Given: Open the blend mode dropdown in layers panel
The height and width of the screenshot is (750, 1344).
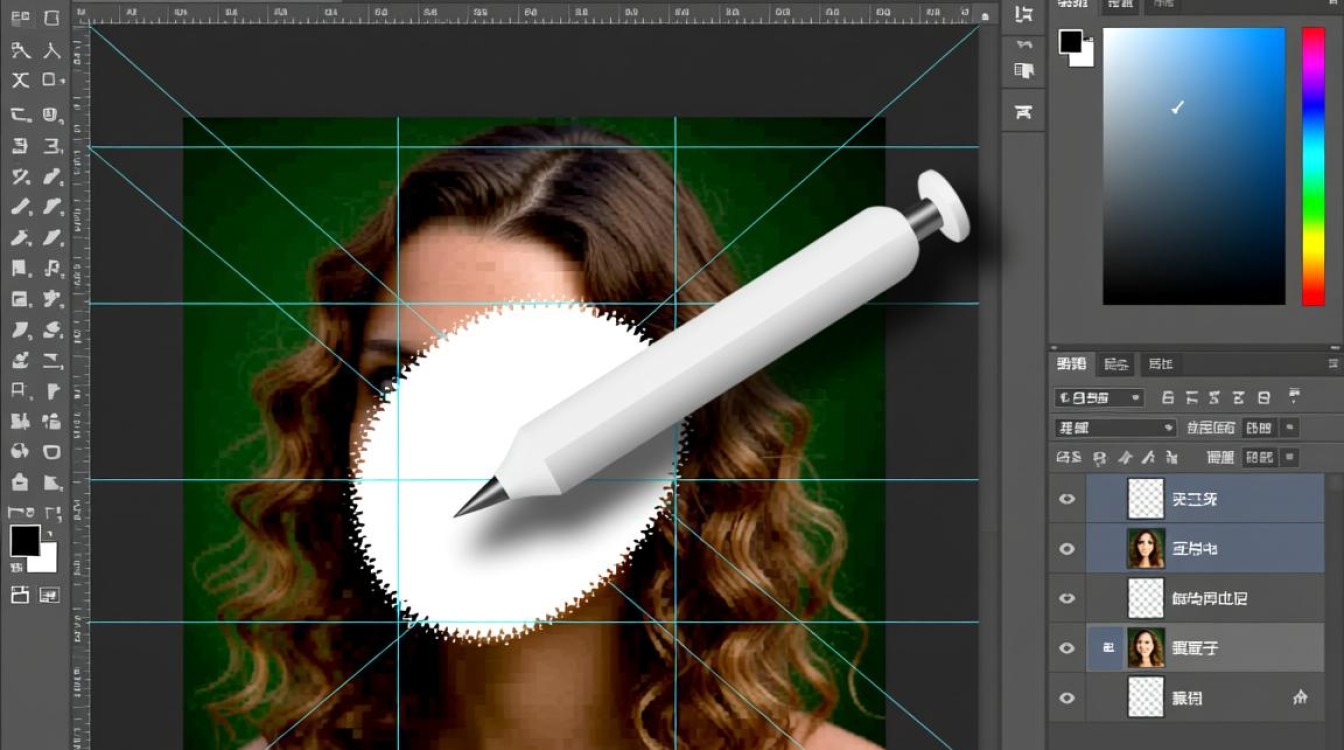Looking at the screenshot, I should coord(1116,428).
